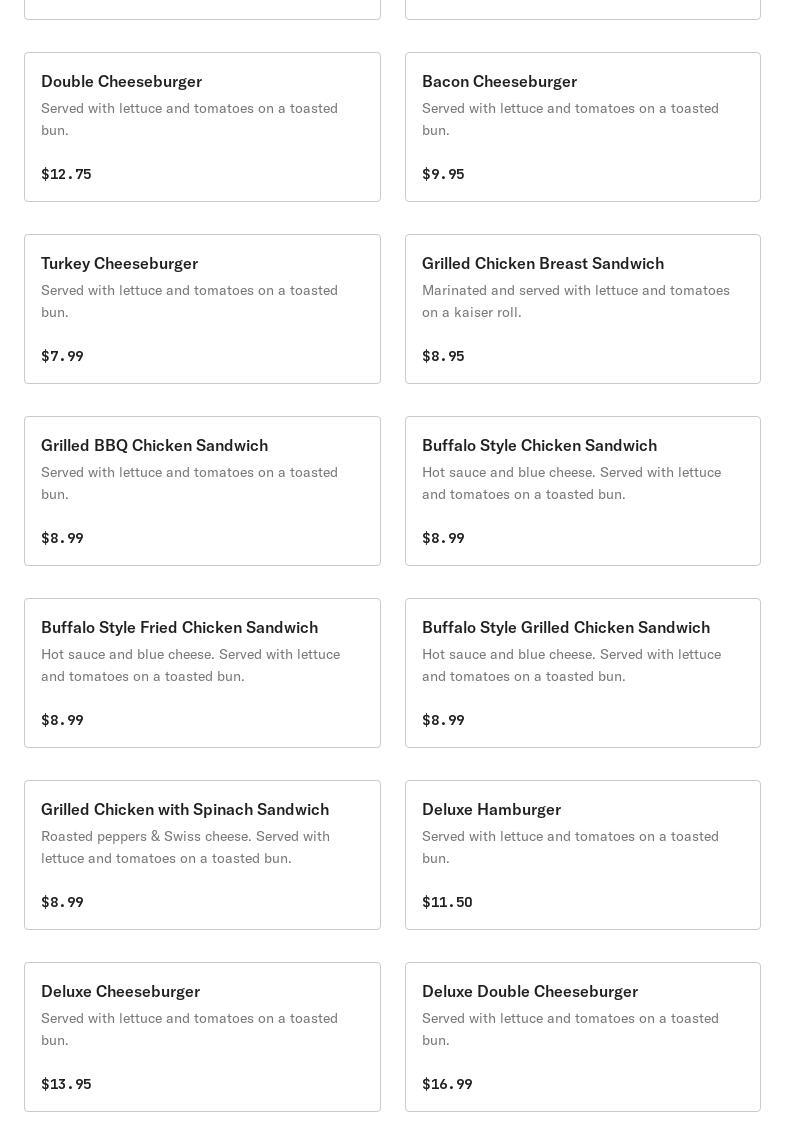
Task: Click the $11.50 Deluxe Hamburger price
Action: click(x=447, y=902)
